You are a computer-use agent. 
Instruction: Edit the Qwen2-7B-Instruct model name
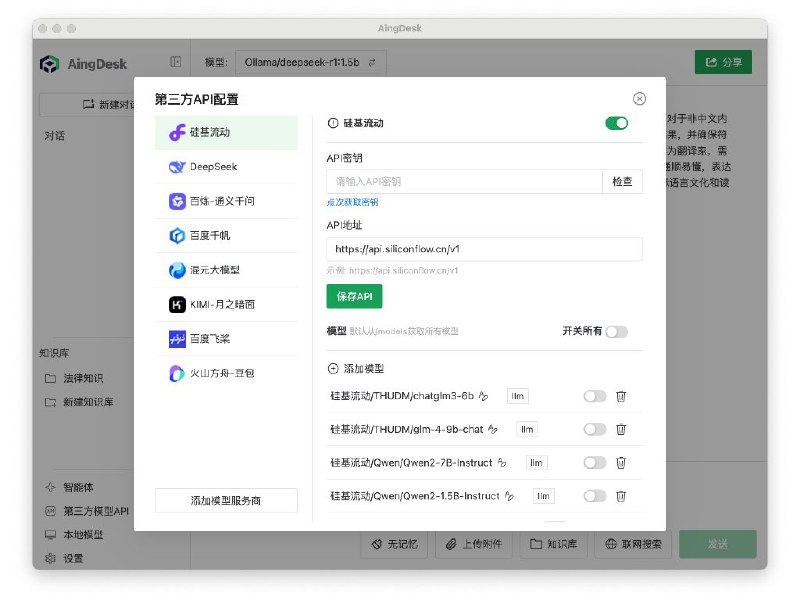[x=502, y=463]
